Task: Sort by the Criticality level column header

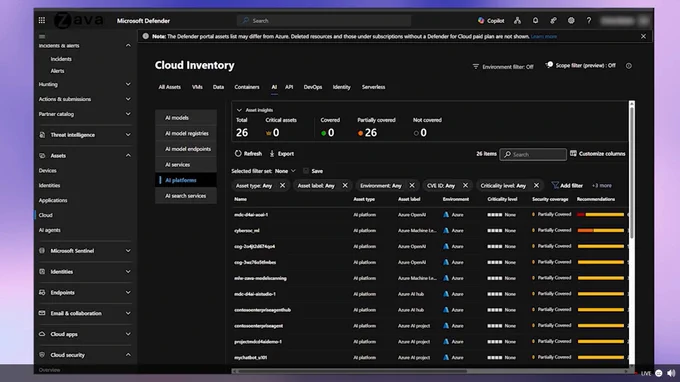Action: tap(502, 199)
